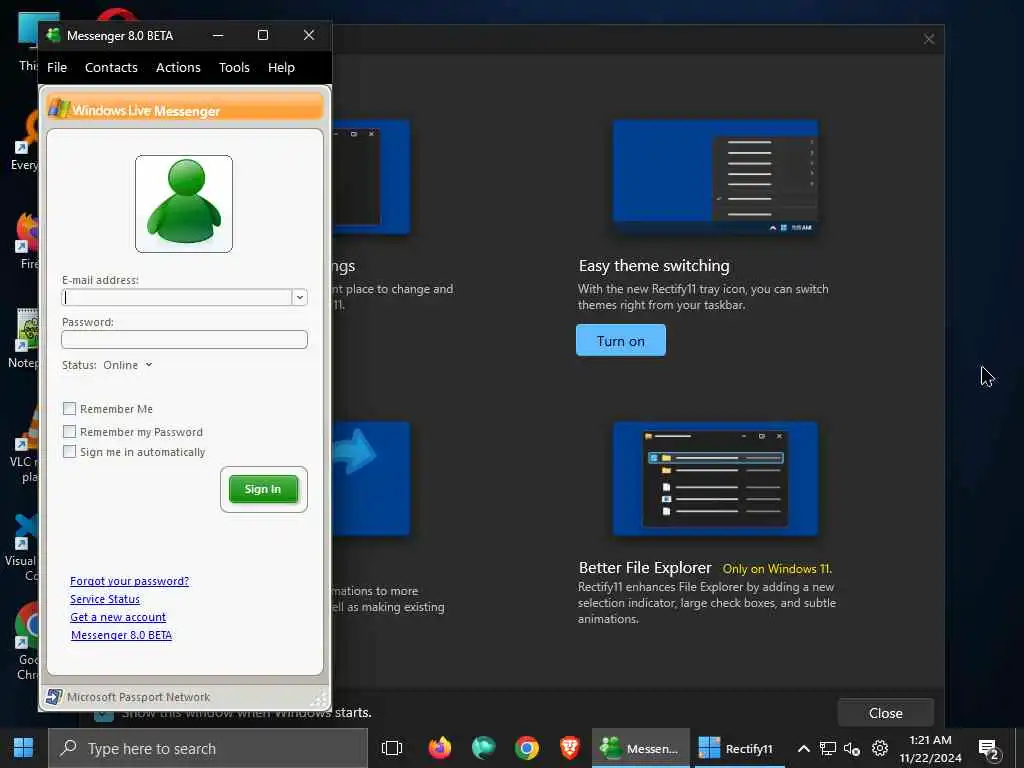Launch Microsoft Edge from the taskbar
1024x768 pixels.
click(x=483, y=748)
